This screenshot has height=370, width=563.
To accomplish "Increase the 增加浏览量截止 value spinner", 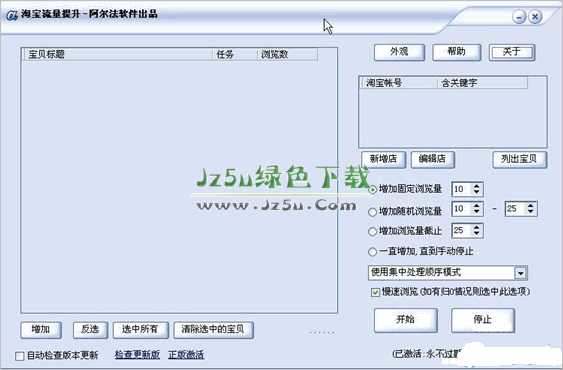I will (x=476, y=227).
